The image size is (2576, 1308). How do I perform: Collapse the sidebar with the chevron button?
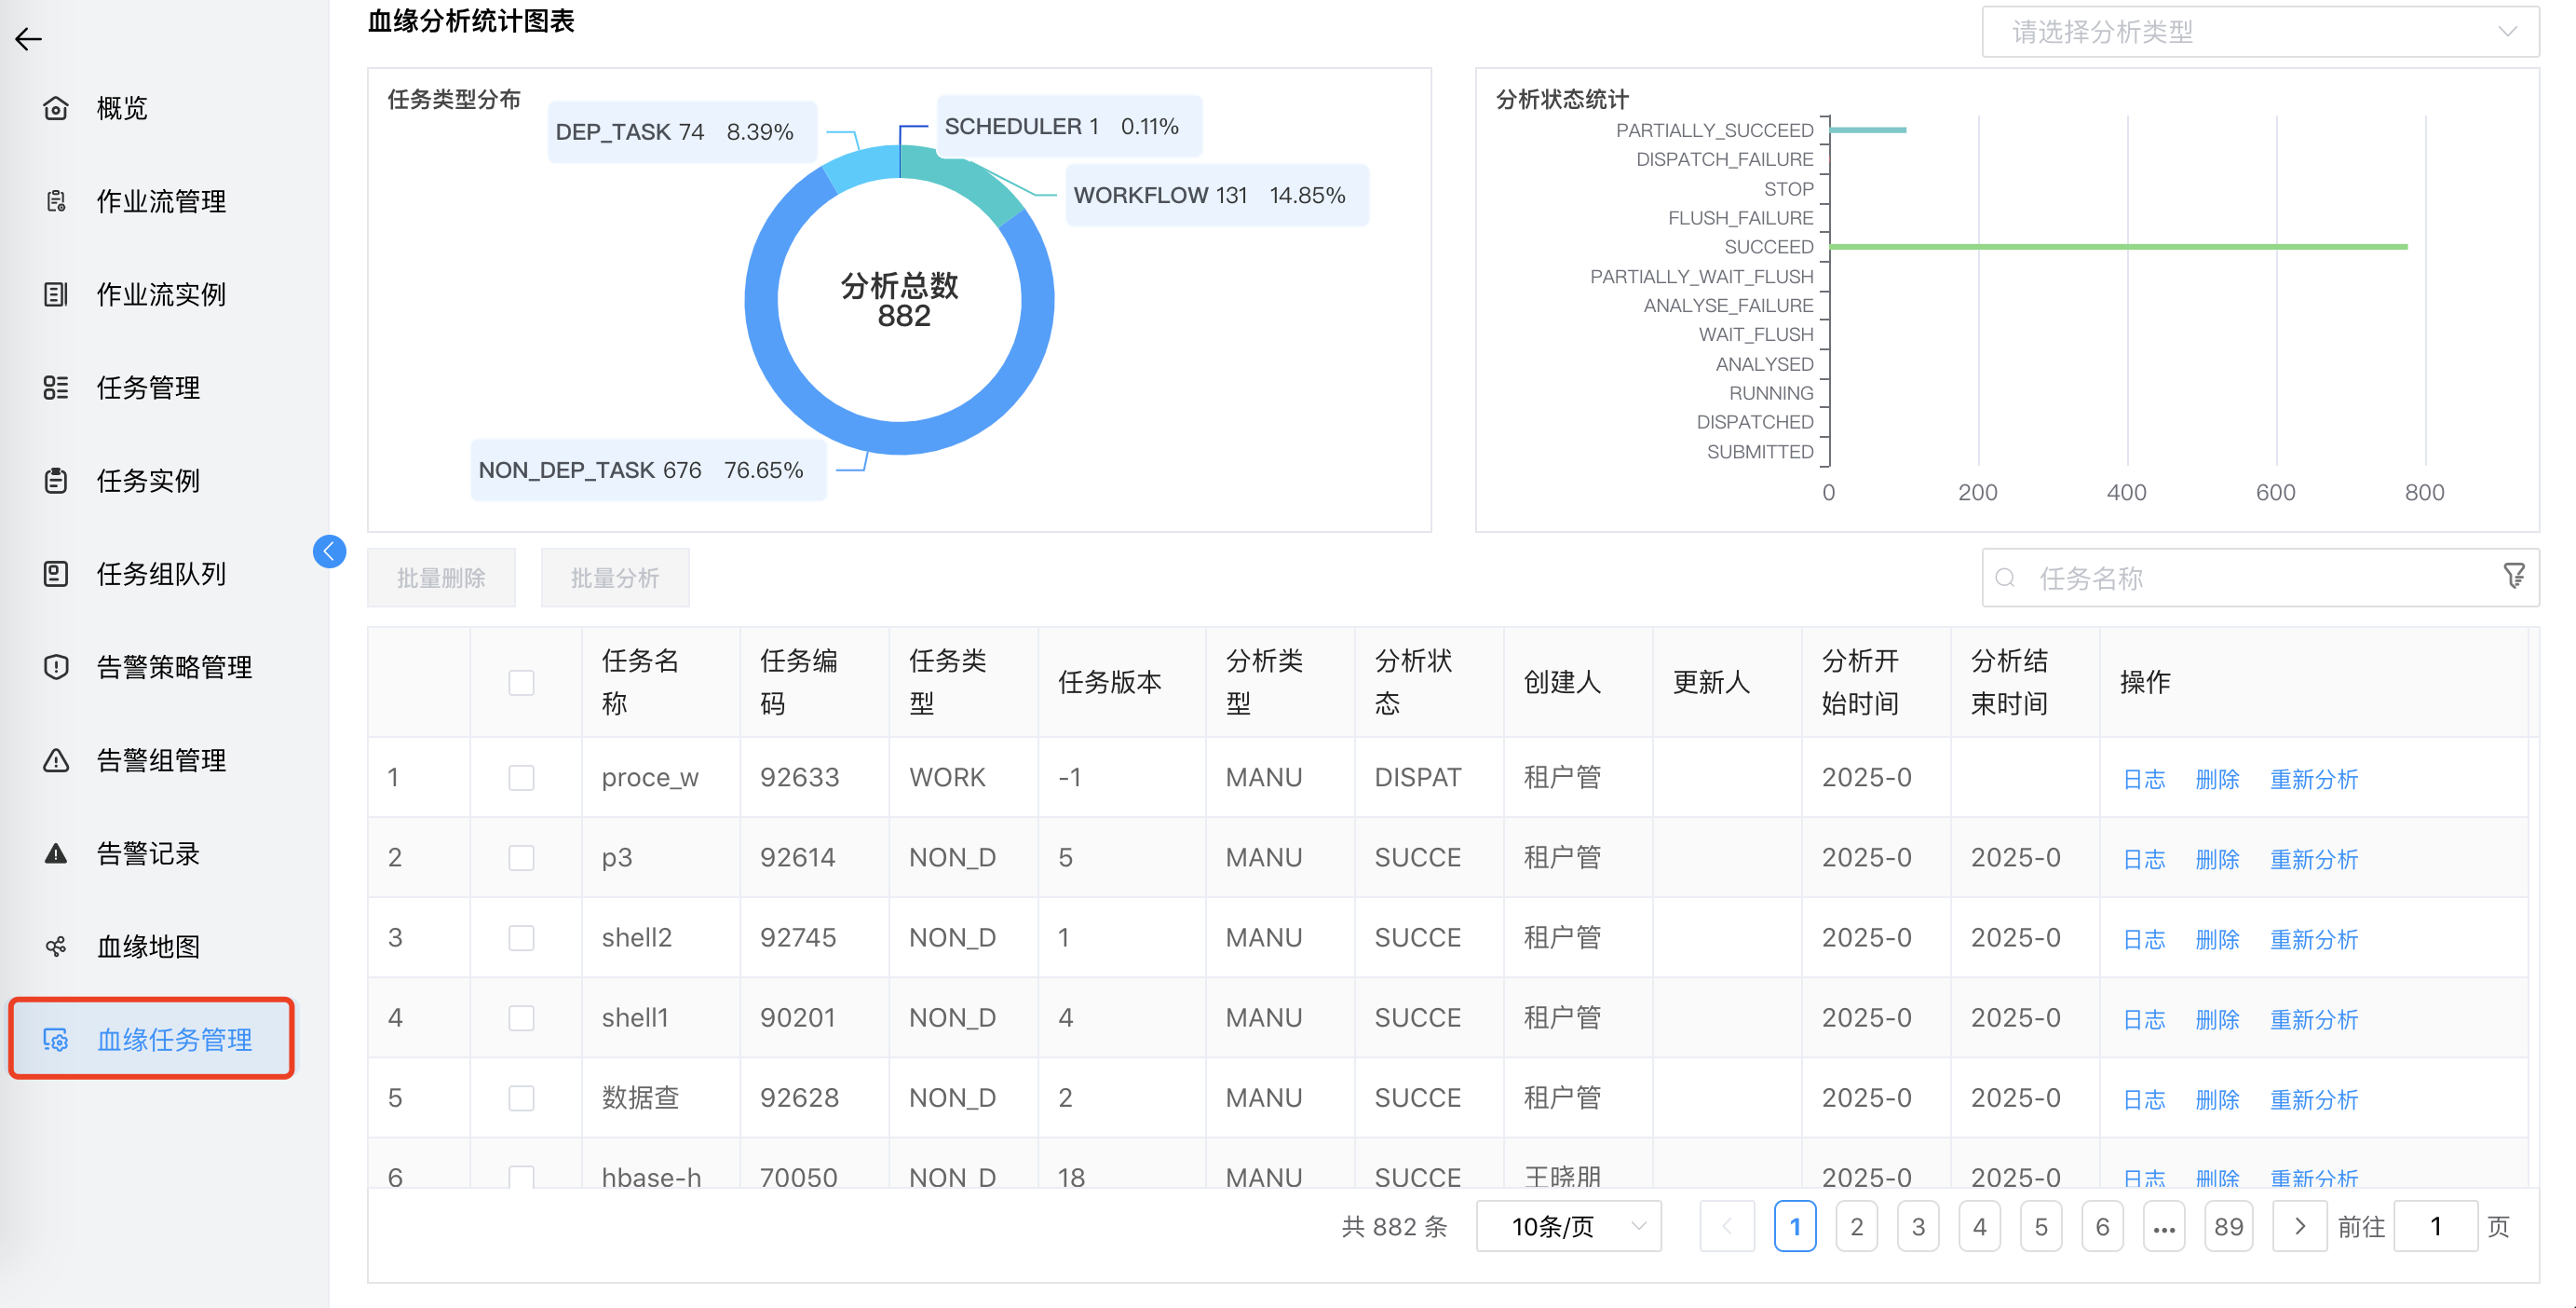click(x=329, y=551)
